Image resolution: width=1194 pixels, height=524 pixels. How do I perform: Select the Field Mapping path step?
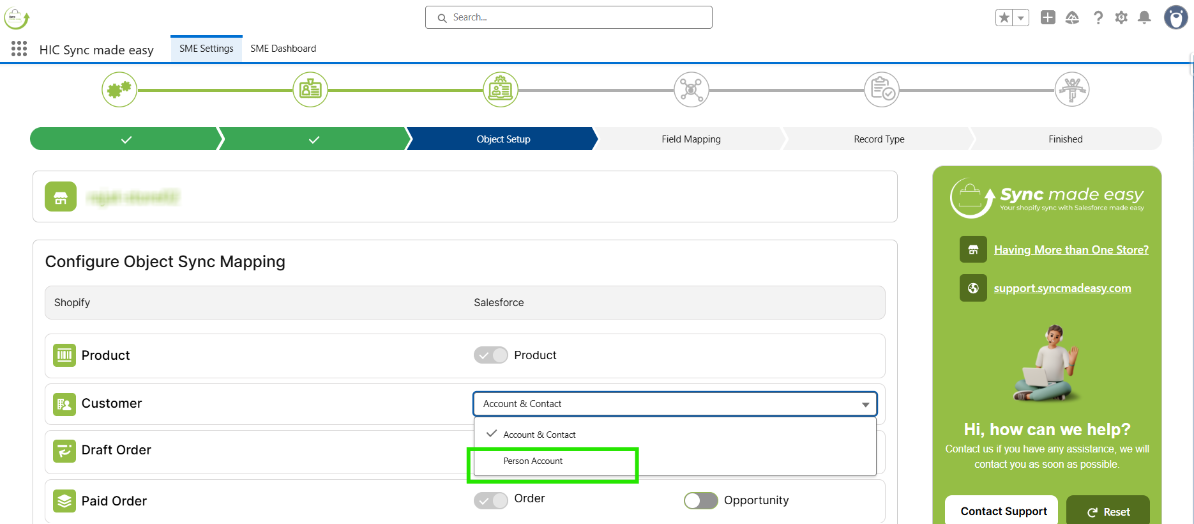691,139
